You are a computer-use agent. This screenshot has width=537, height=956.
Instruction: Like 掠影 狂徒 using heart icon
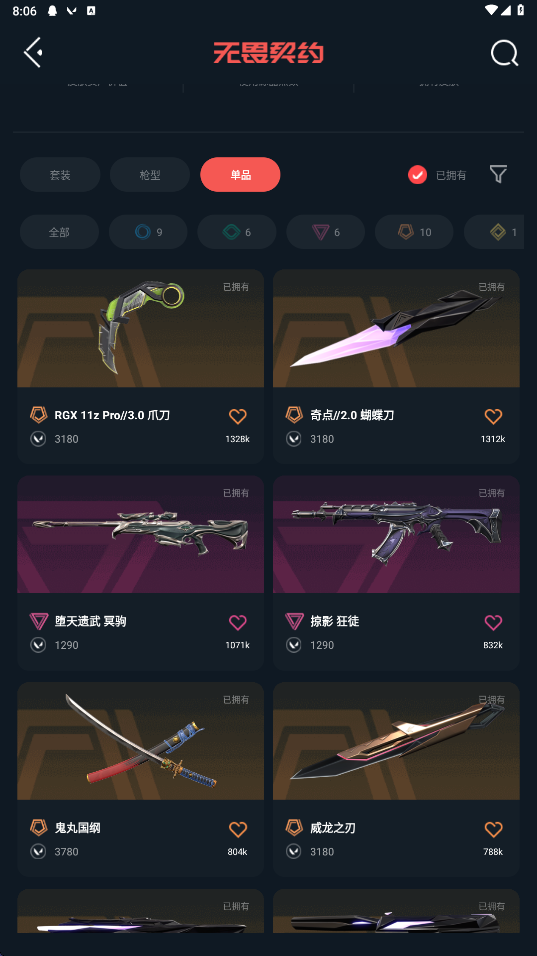click(x=493, y=622)
